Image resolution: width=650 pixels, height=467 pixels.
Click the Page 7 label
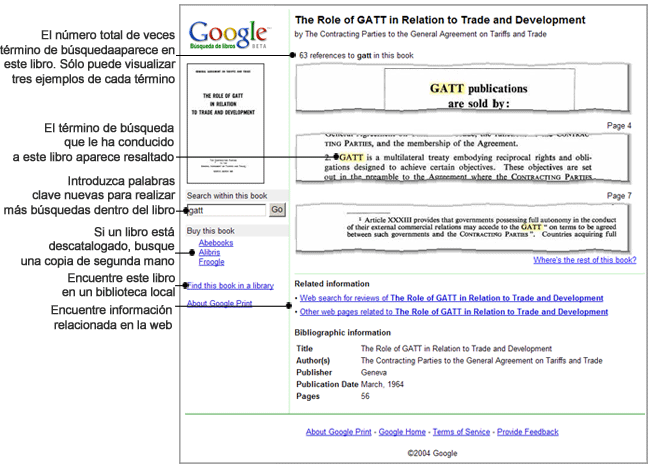pos(619,196)
